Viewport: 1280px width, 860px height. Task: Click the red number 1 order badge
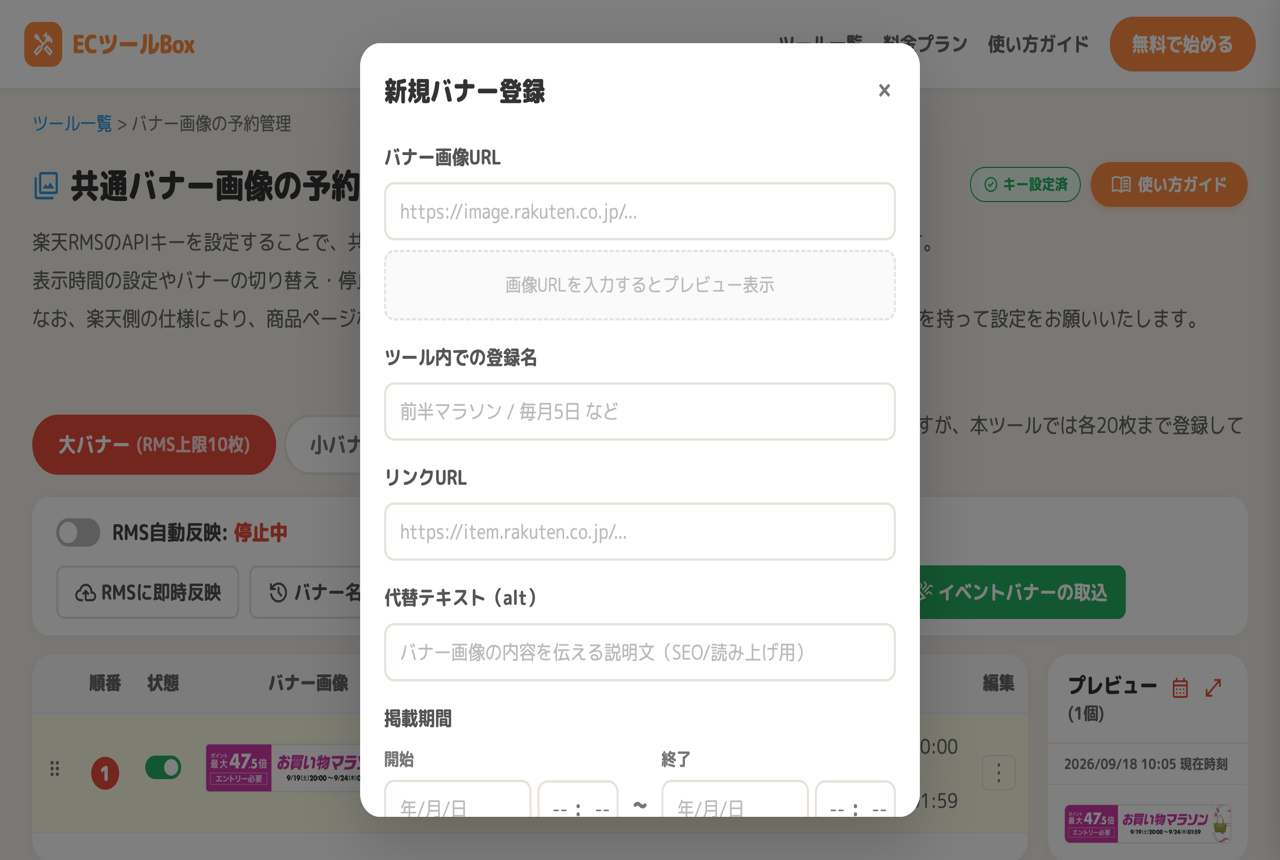pyautogui.click(x=105, y=773)
